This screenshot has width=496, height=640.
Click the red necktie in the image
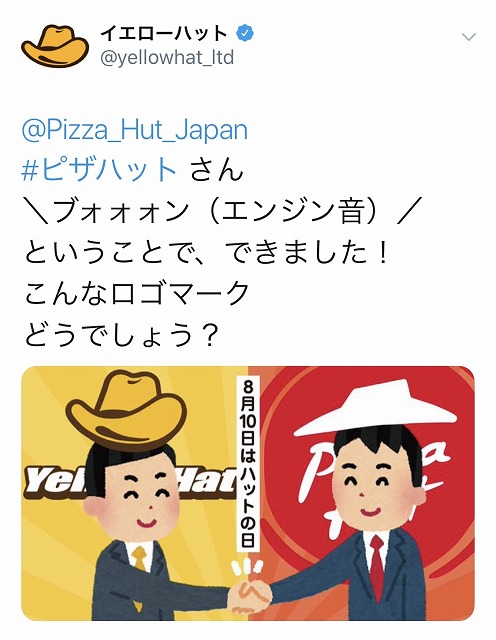[x=377, y=567]
